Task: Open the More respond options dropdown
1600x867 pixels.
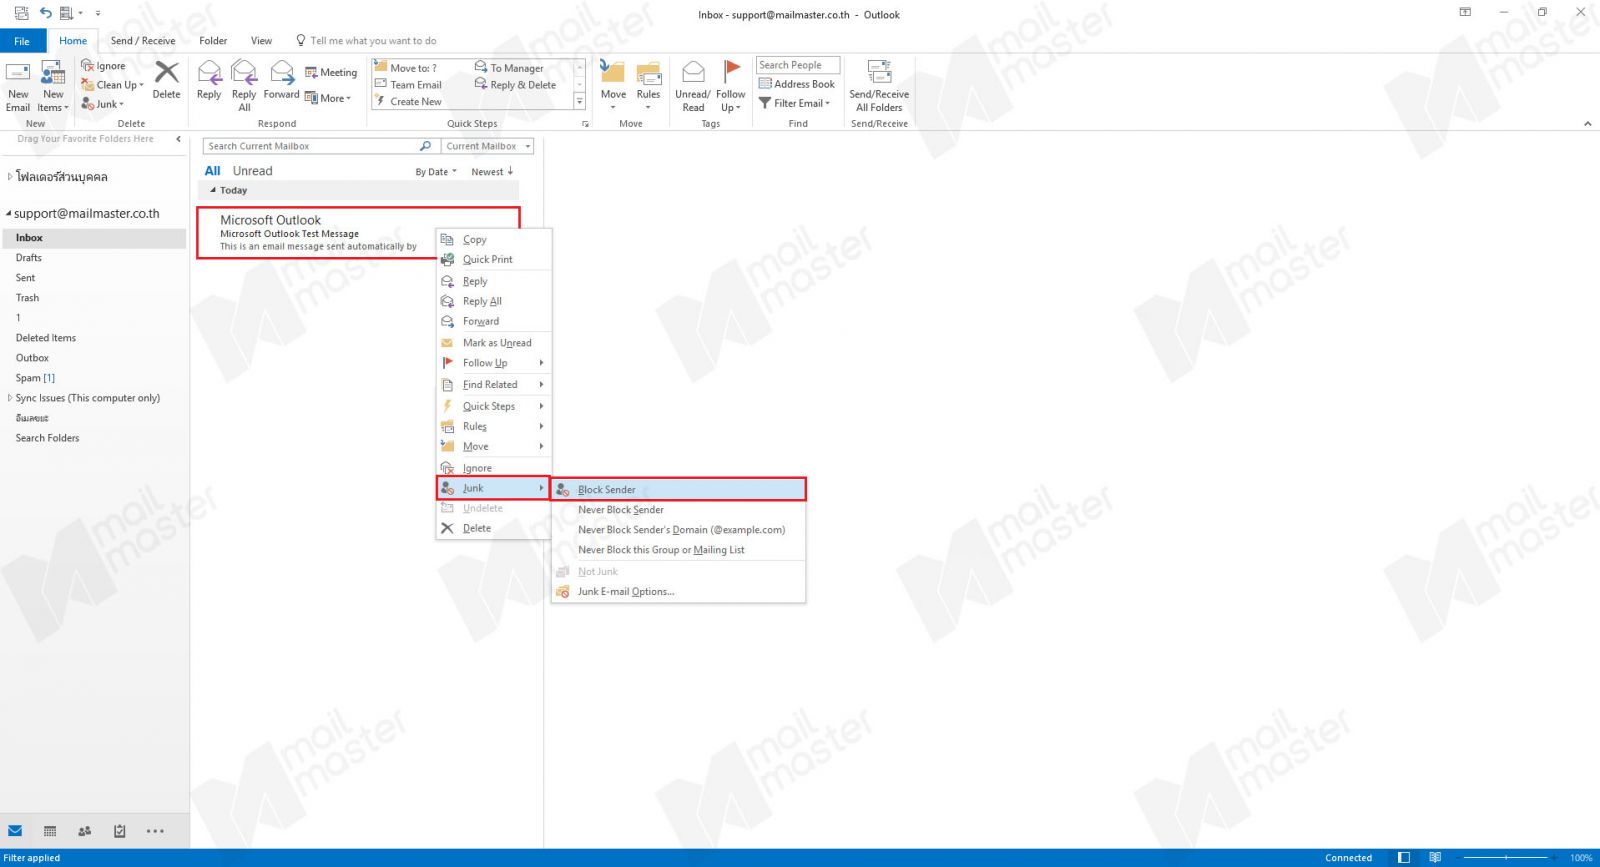Action: (x=328, y=98)
